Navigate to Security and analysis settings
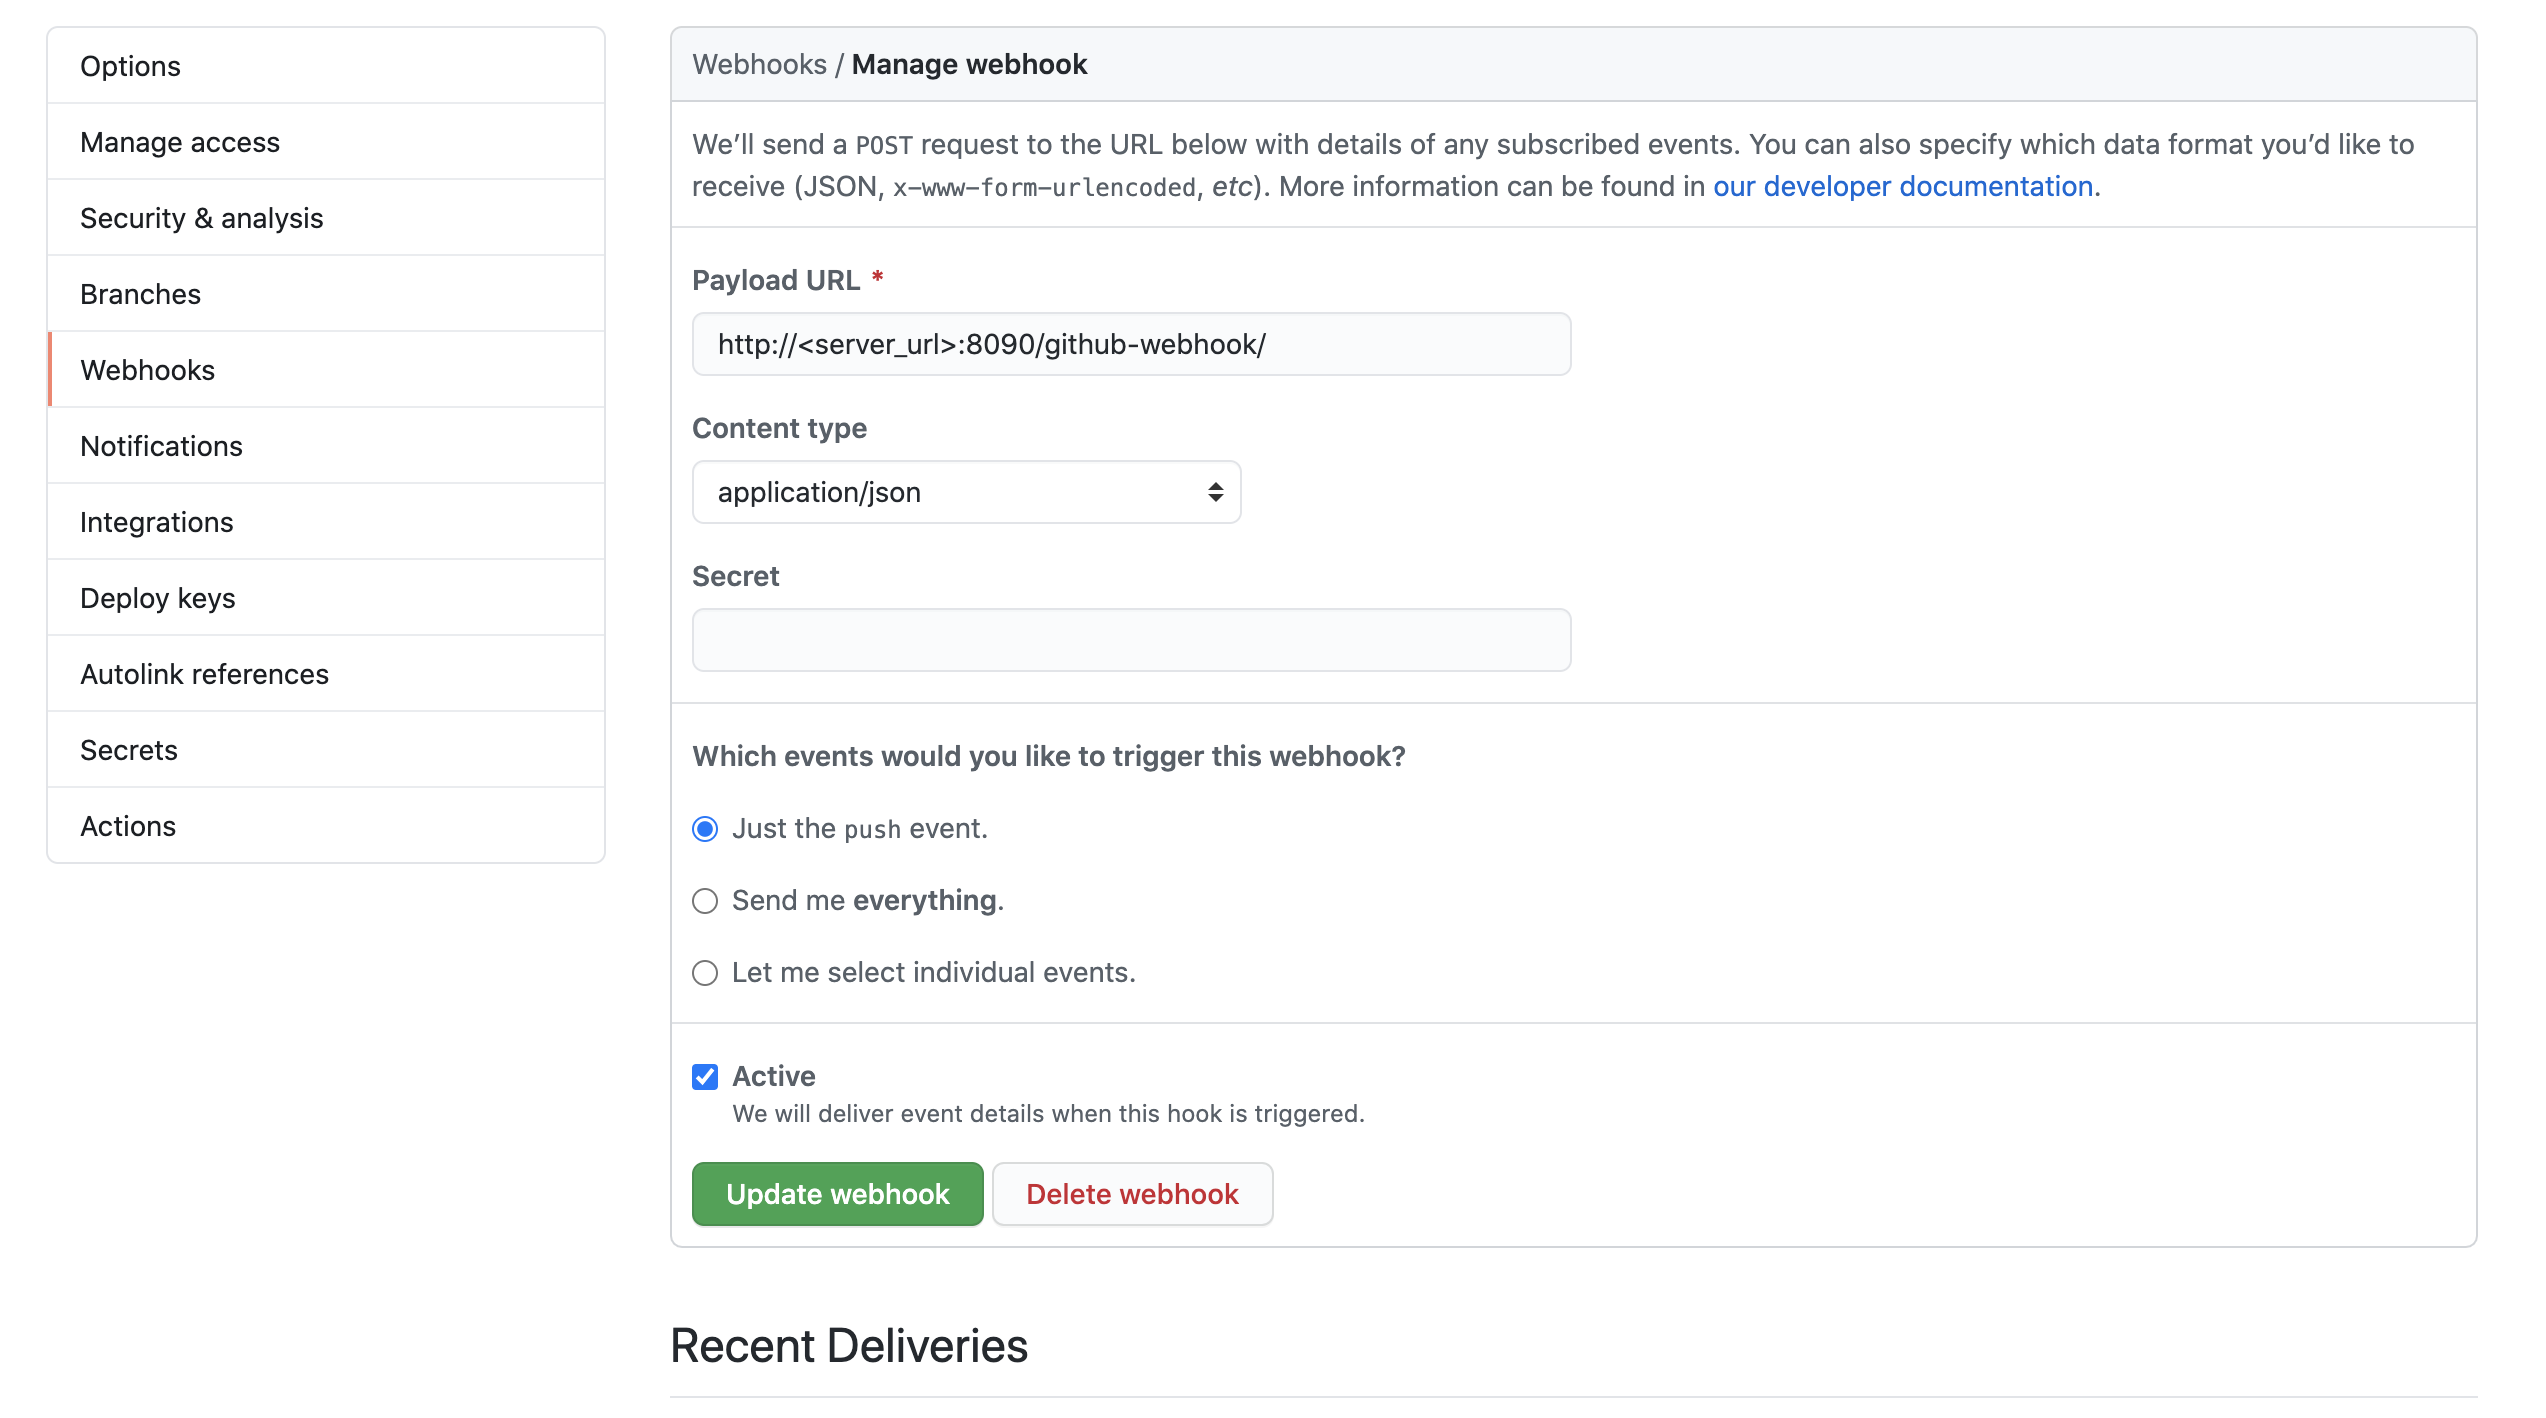This screenshot has height=1418, width=2546. click(x=203, y=217)
